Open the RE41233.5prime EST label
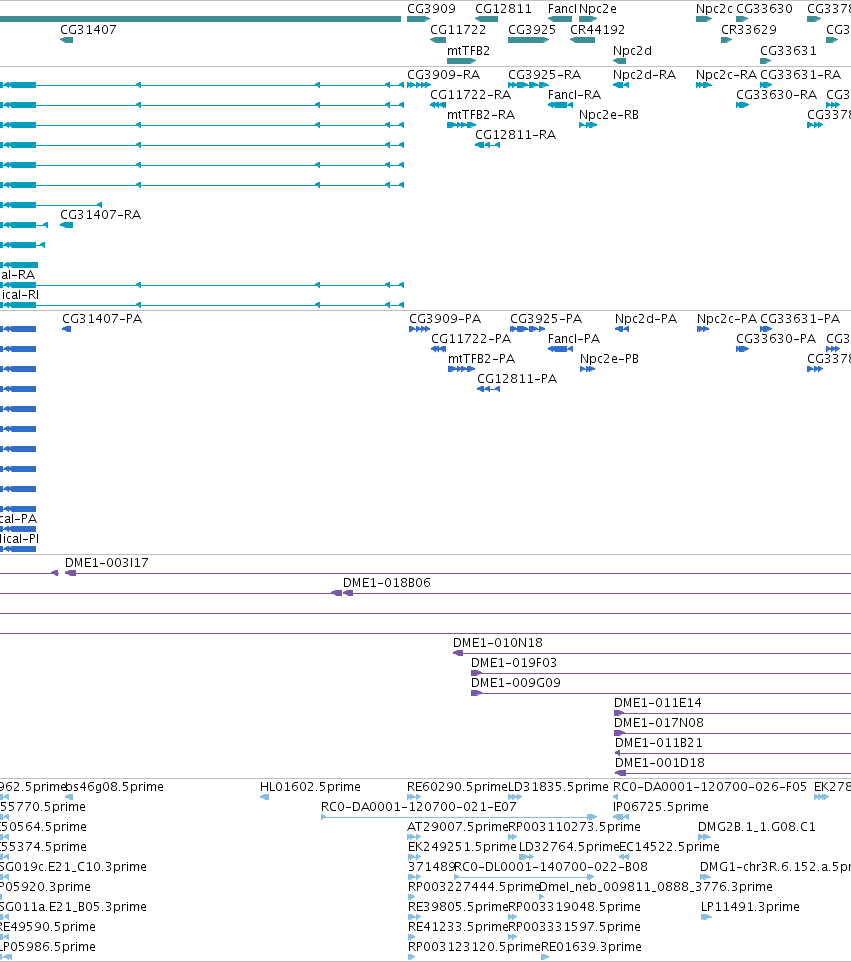851x962 pixels. (x=458, y=926)
